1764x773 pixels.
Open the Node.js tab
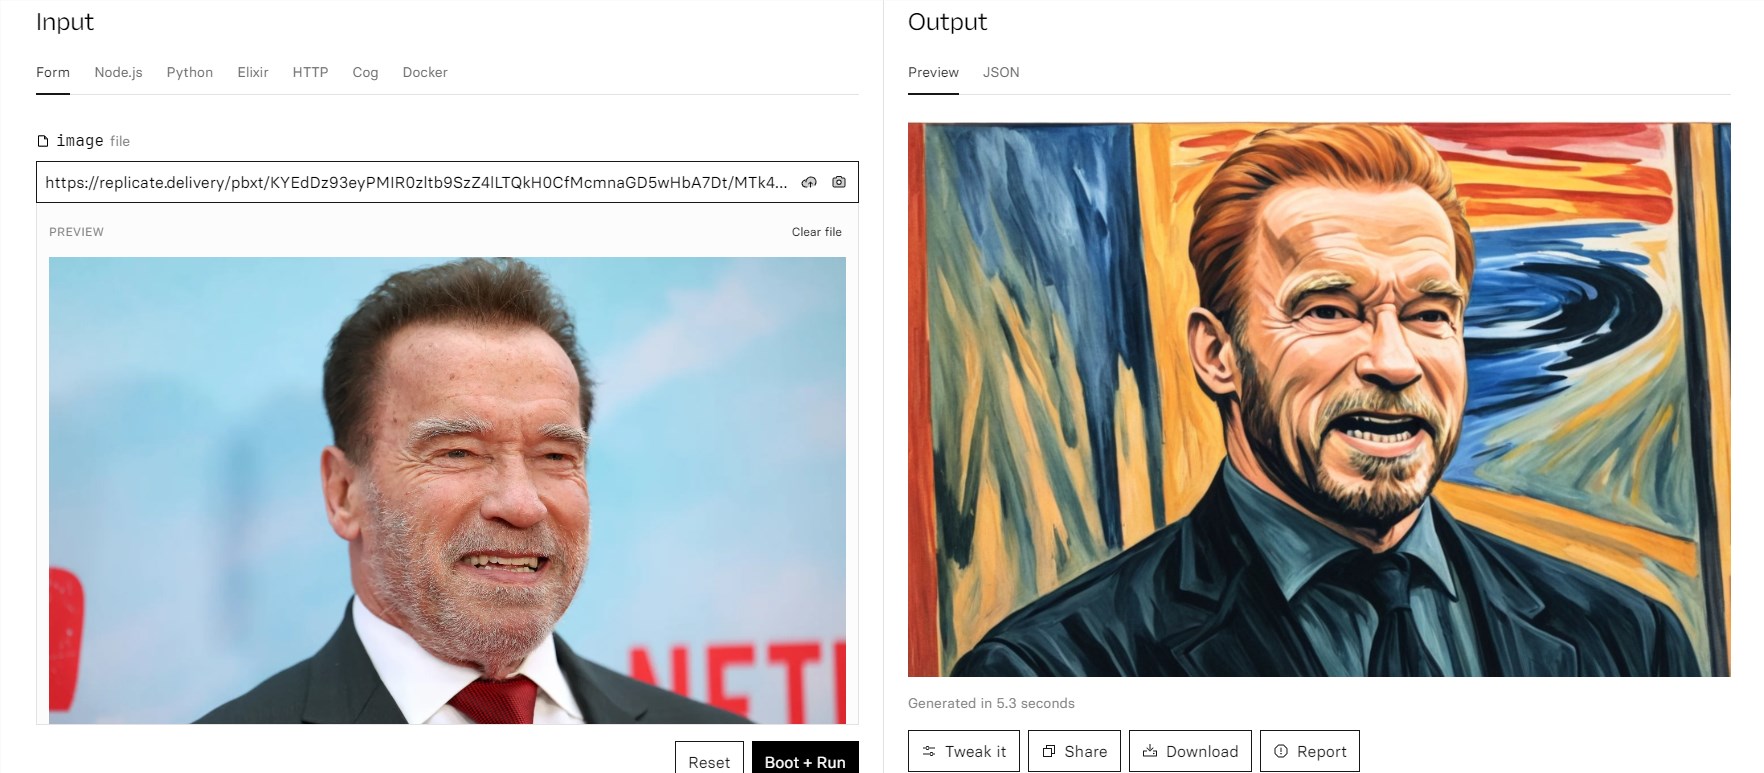click(x=118, y=72)
